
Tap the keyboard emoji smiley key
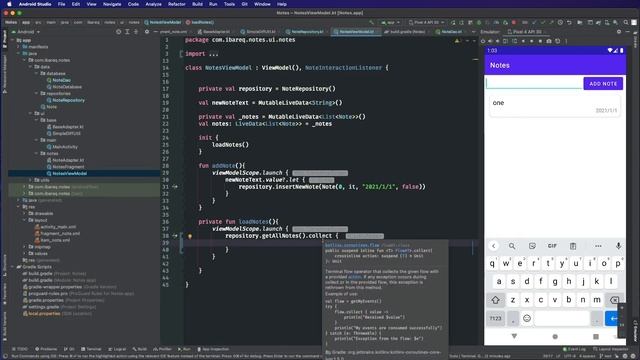(527, 318)
